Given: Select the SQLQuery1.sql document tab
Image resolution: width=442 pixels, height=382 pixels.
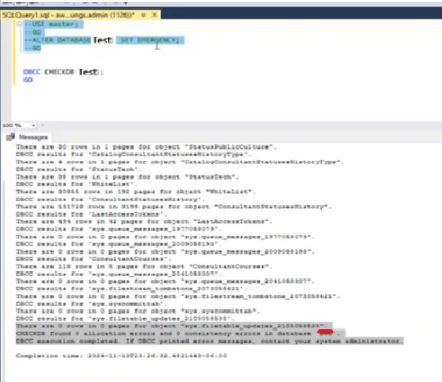Looking at the screenshot, I should pos(69,15).
